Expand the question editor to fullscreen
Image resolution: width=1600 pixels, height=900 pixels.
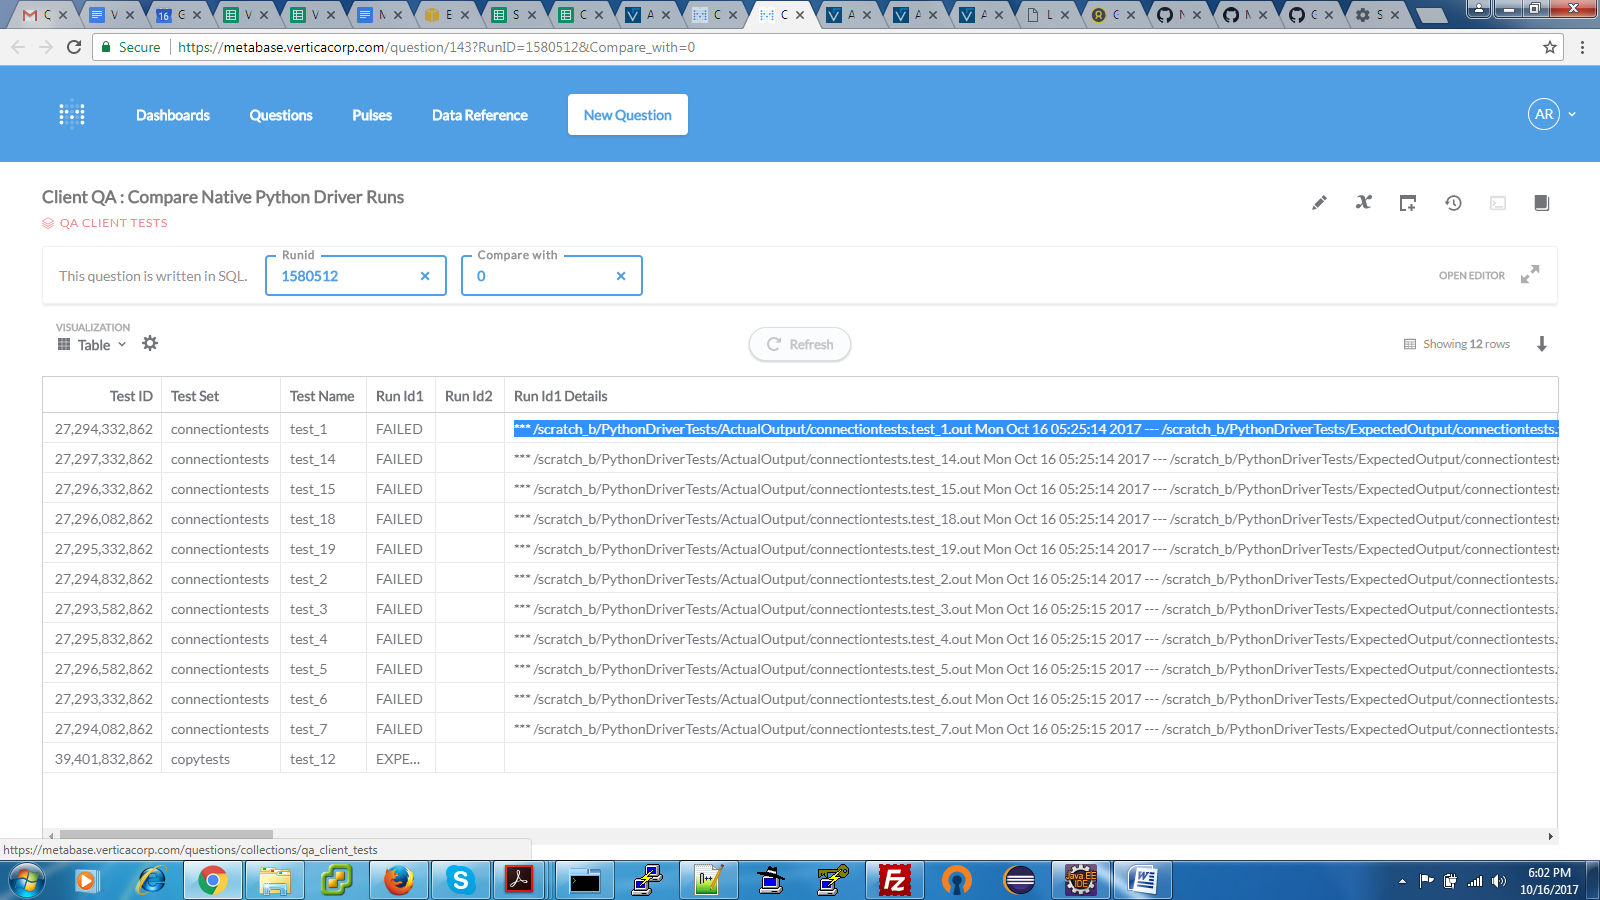click(1529, 275)
